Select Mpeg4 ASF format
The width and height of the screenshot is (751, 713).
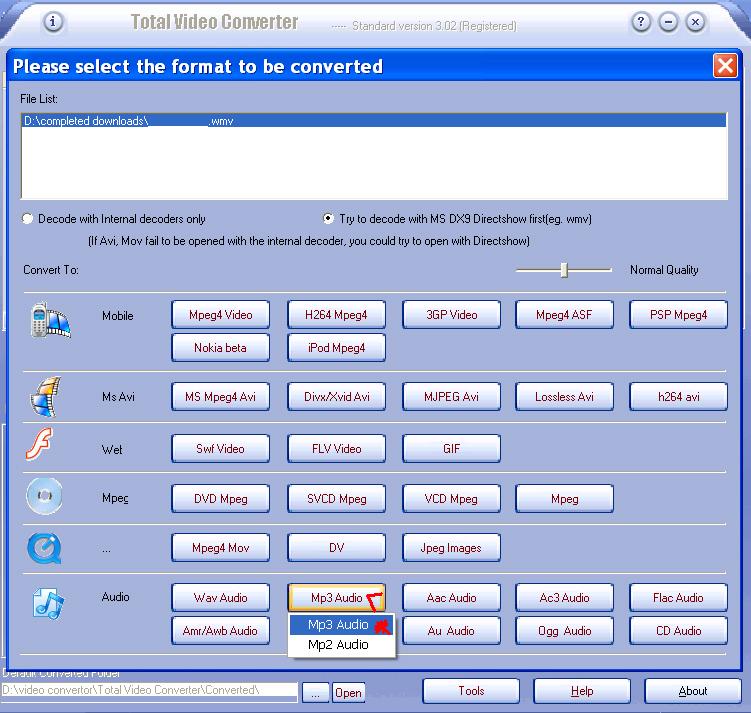click(564, 315)
